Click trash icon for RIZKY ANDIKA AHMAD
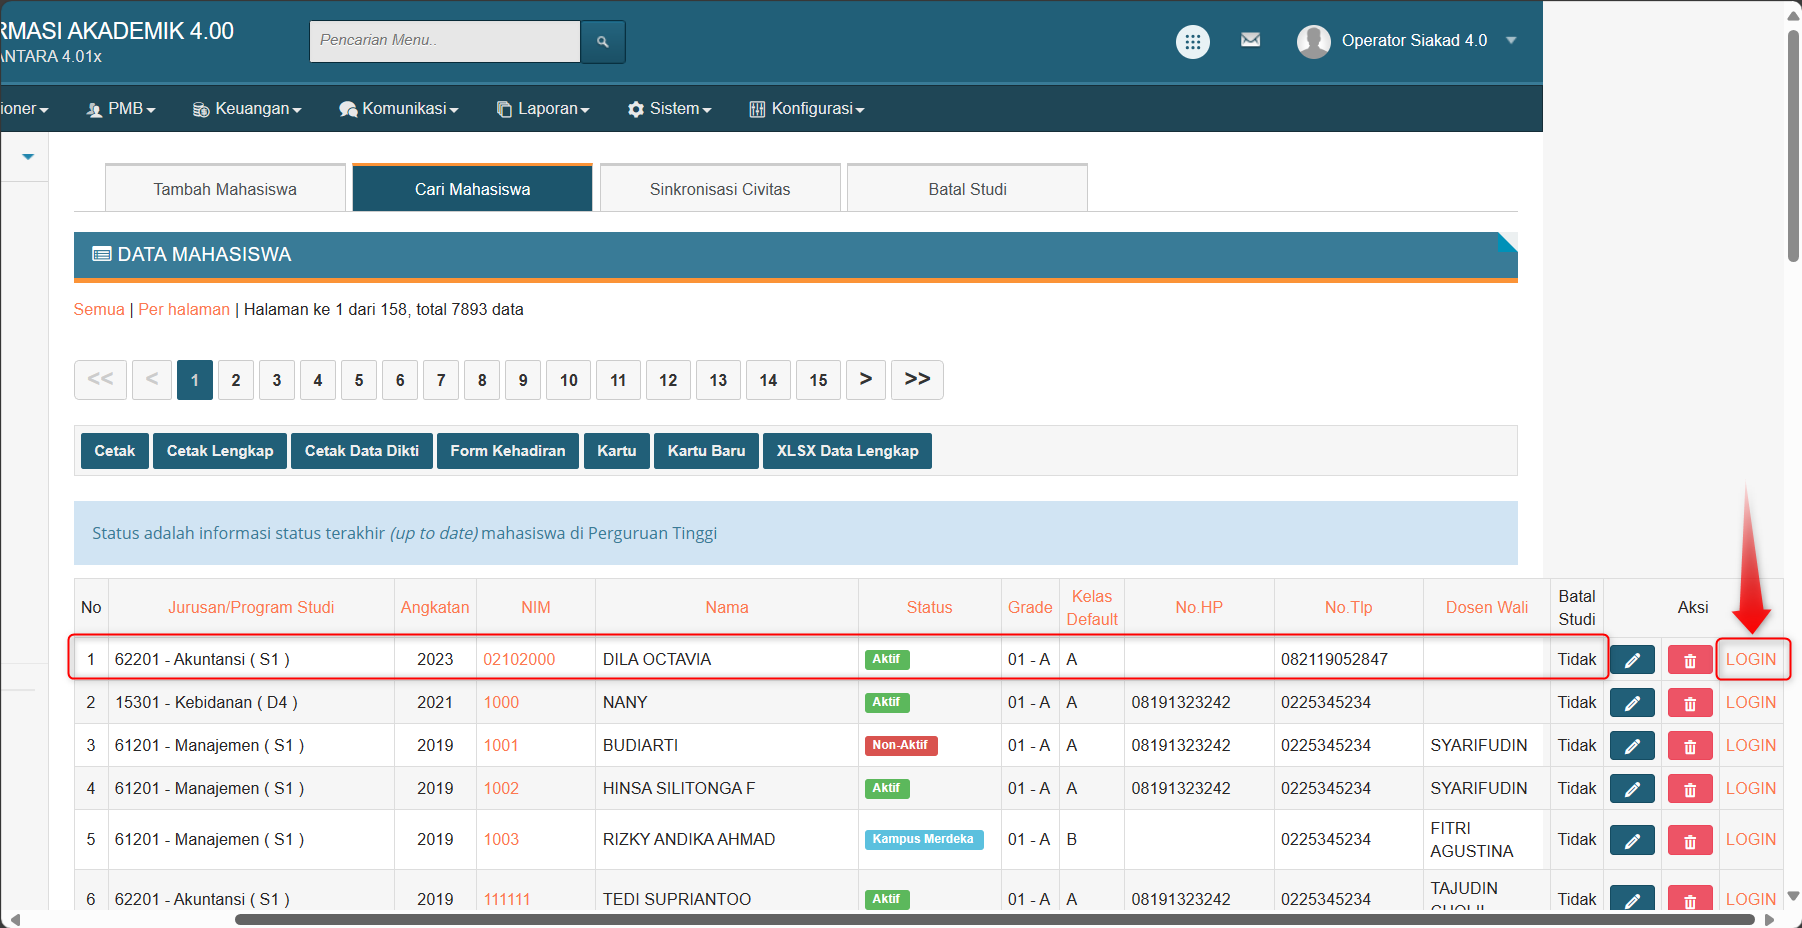 [x=1689, y=840]
